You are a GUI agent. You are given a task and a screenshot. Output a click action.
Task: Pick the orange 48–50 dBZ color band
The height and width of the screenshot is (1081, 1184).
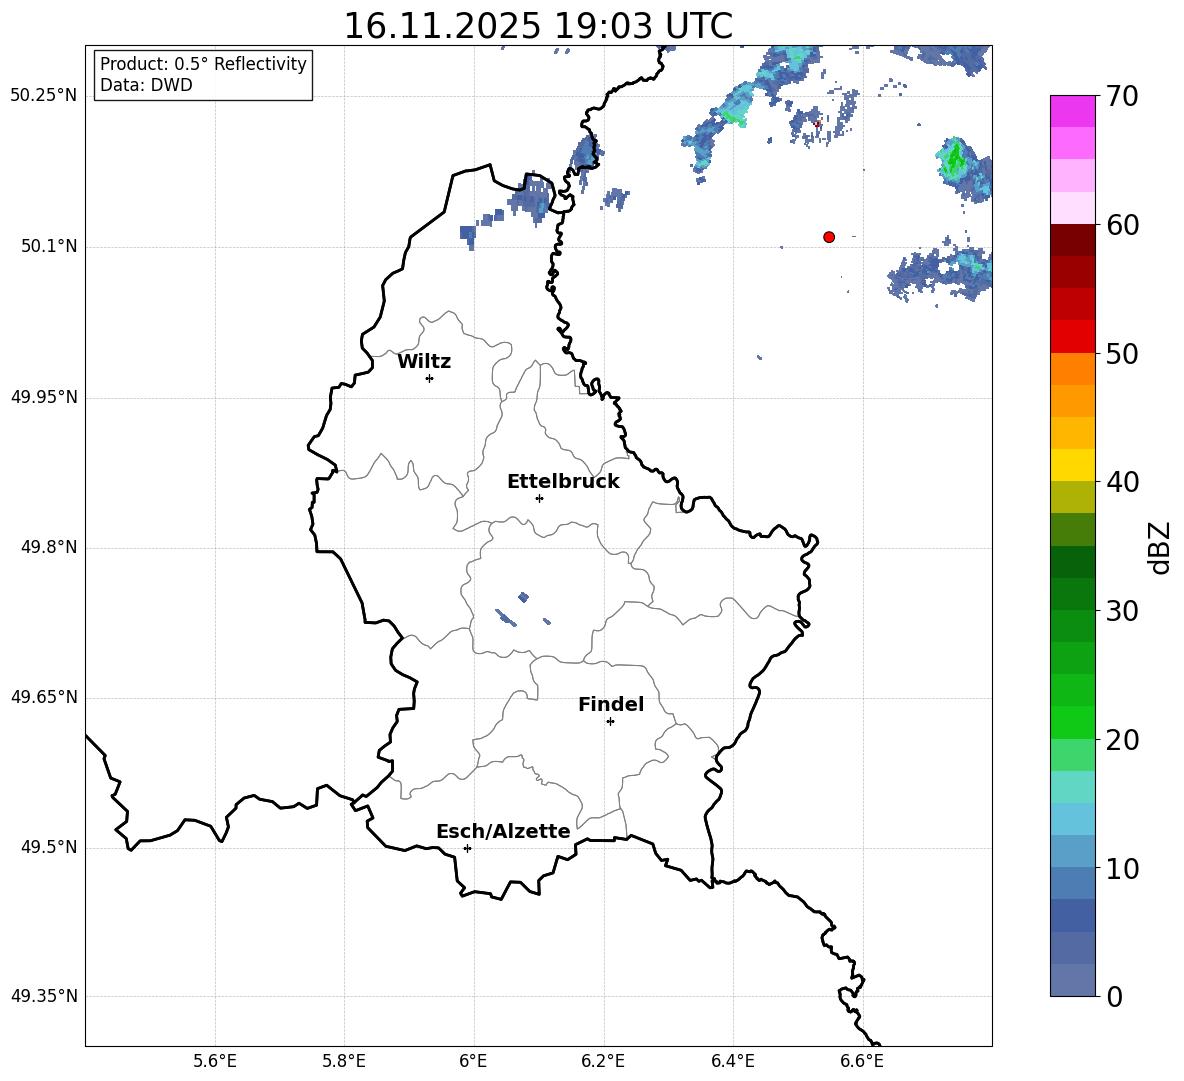pyautogui.click(x=1072, y=369)
